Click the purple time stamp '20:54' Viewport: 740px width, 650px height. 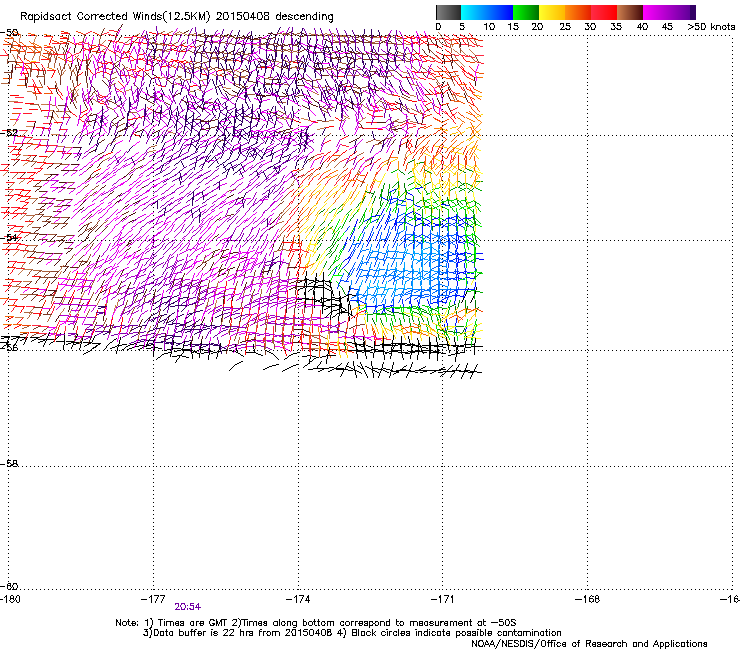click(x=187, y=607)
